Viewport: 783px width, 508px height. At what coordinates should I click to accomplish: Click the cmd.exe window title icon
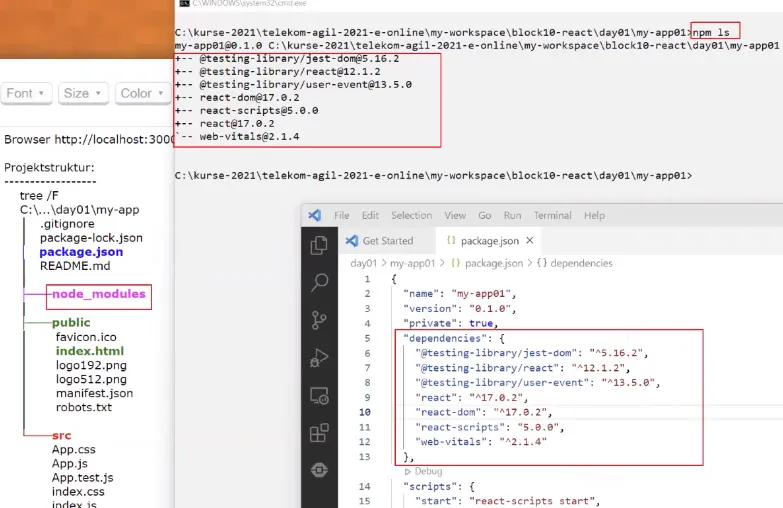pos(184,3)
